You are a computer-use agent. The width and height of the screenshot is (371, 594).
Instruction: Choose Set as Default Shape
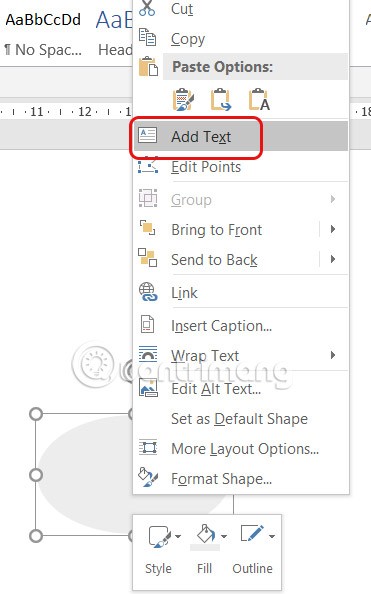[241, 419]
